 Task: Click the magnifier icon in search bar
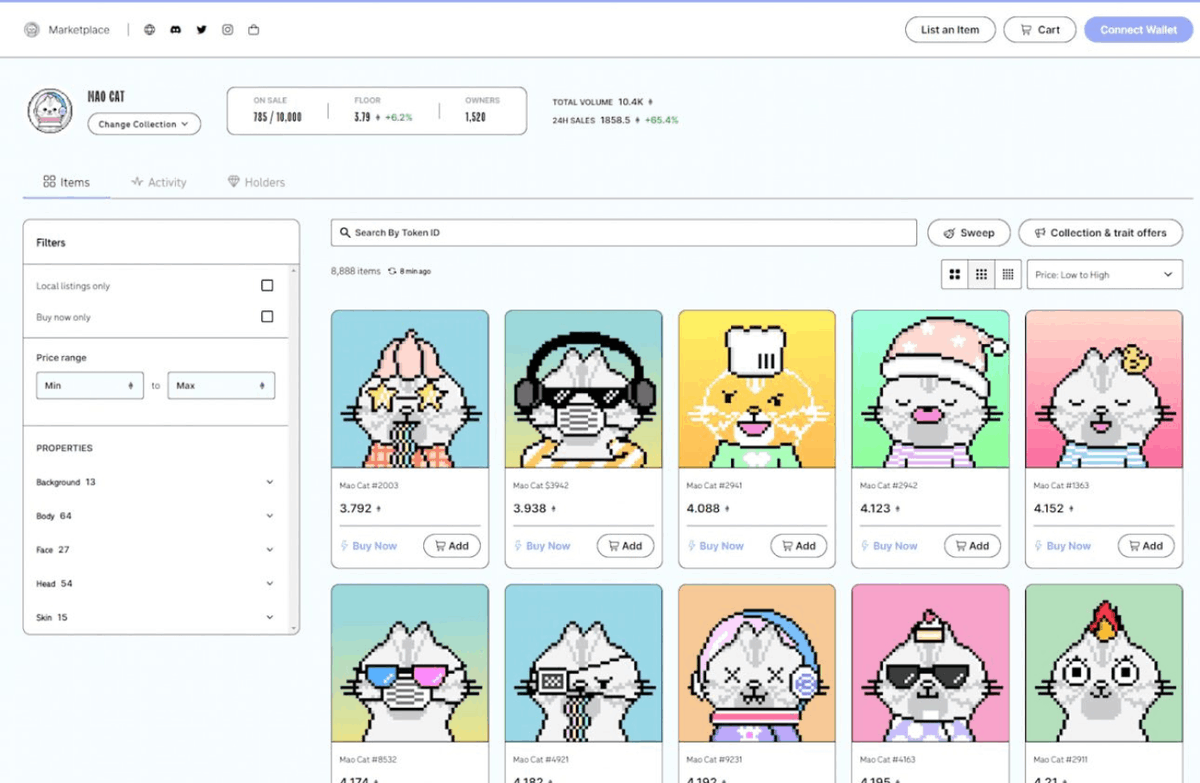click(346, 233)
